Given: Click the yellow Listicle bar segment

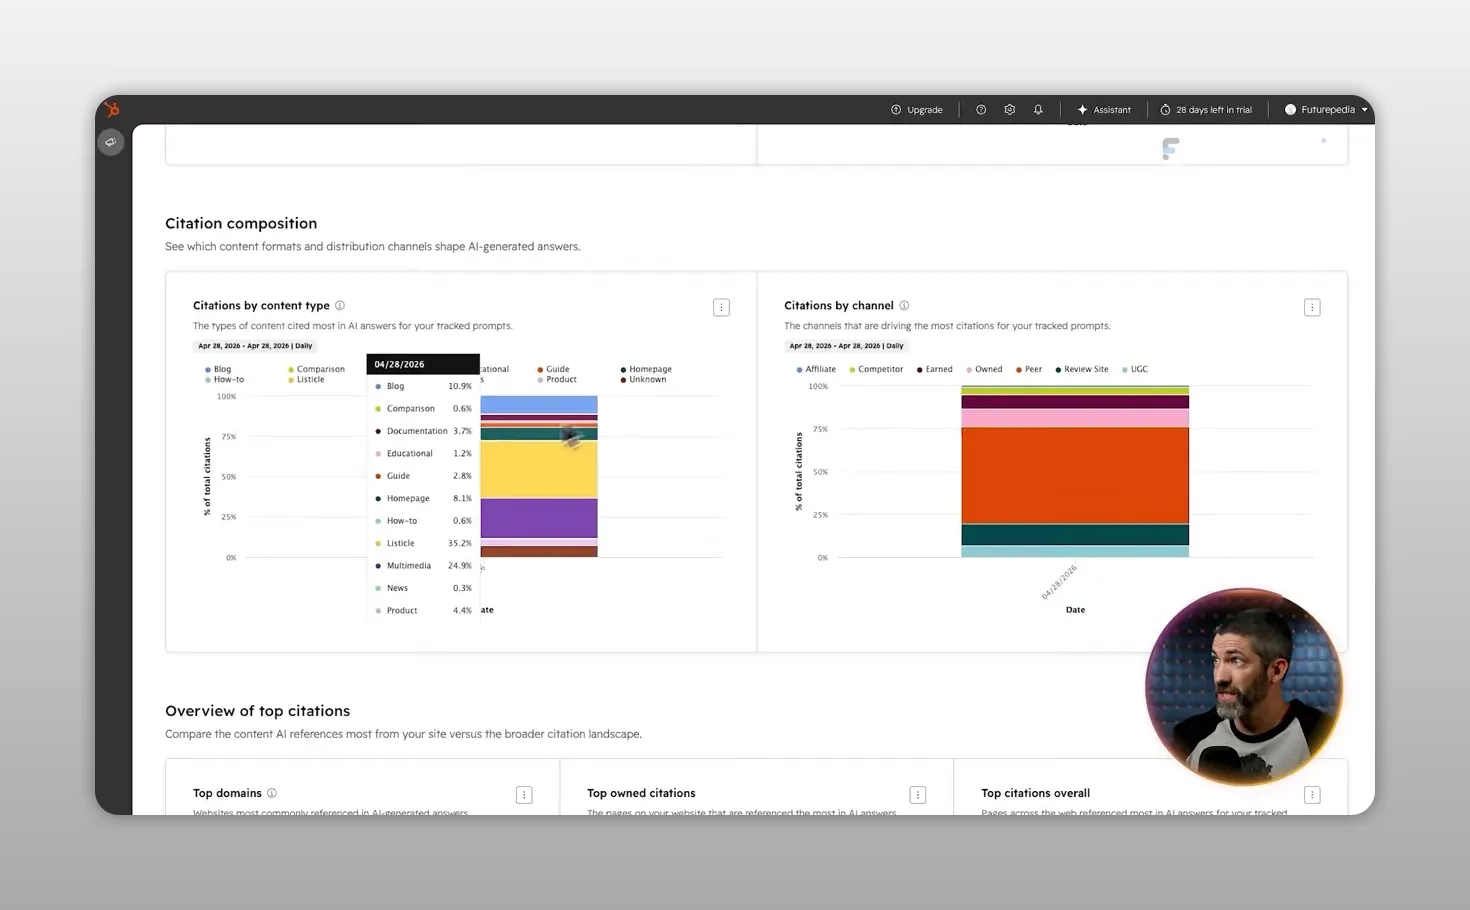Looking at the screenshot, I should click(x=539, y=469).
